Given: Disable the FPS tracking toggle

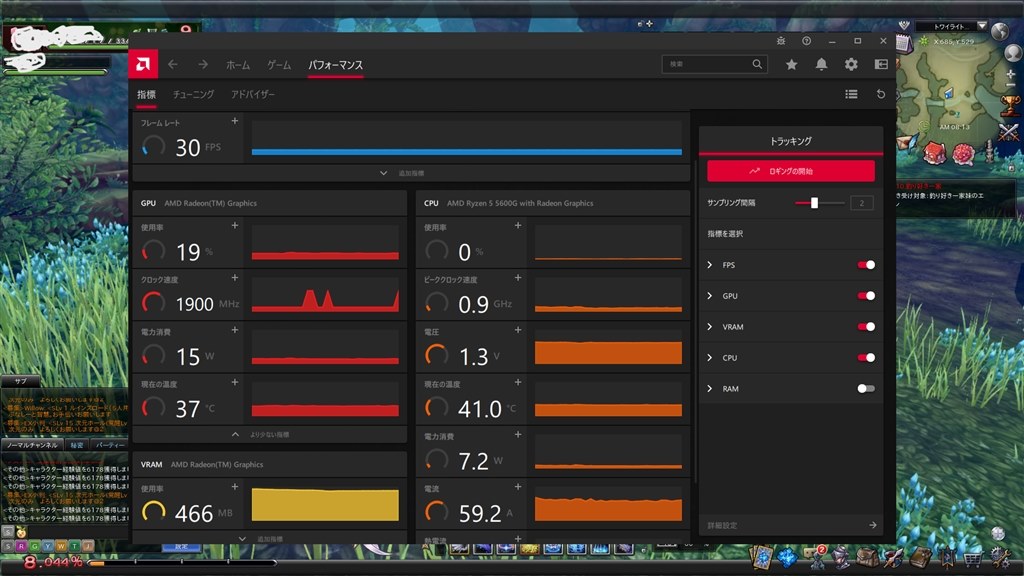Looking at the screenshot, I should tap(865, 265).
